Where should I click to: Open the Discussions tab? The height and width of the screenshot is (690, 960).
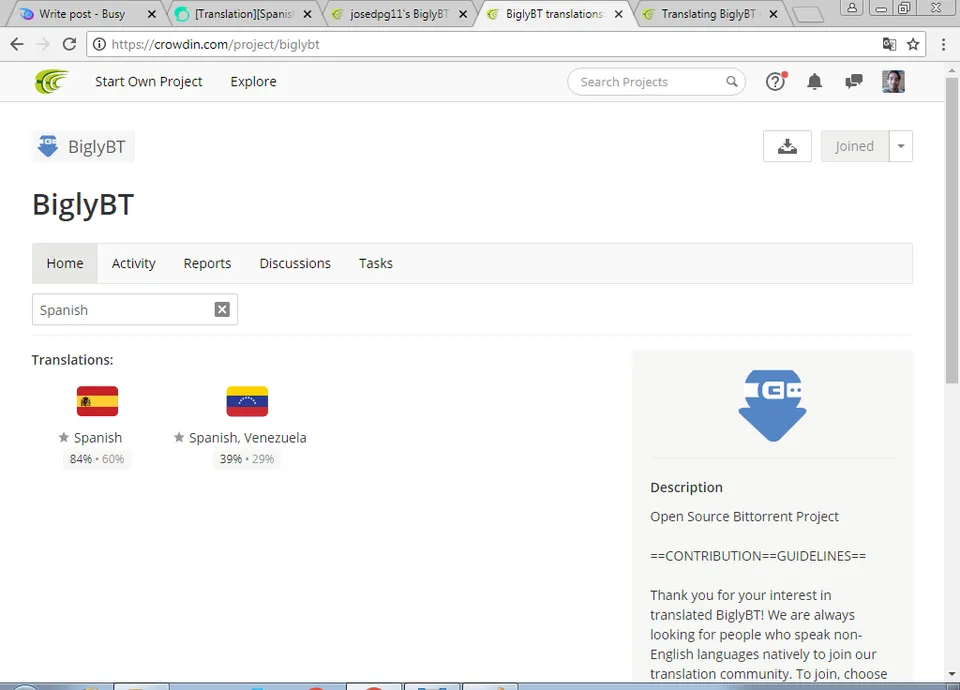[295, 263]
